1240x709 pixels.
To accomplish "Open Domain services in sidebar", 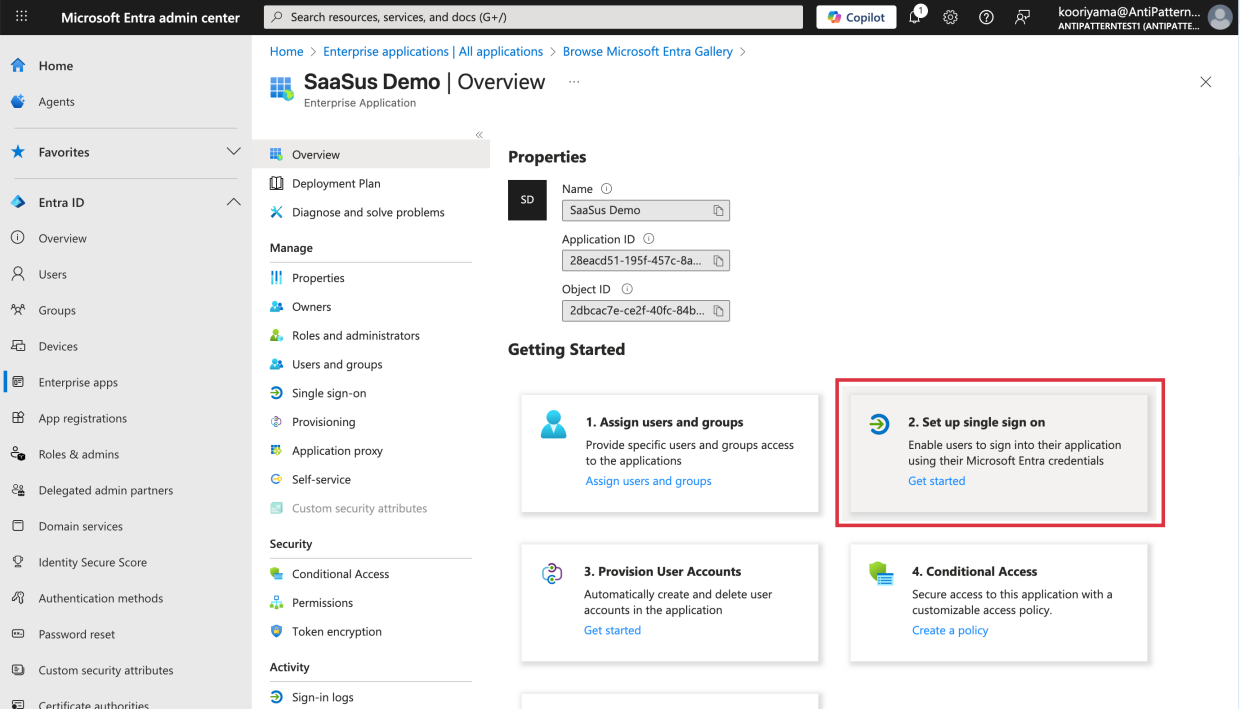I will [x=80, y=526].
